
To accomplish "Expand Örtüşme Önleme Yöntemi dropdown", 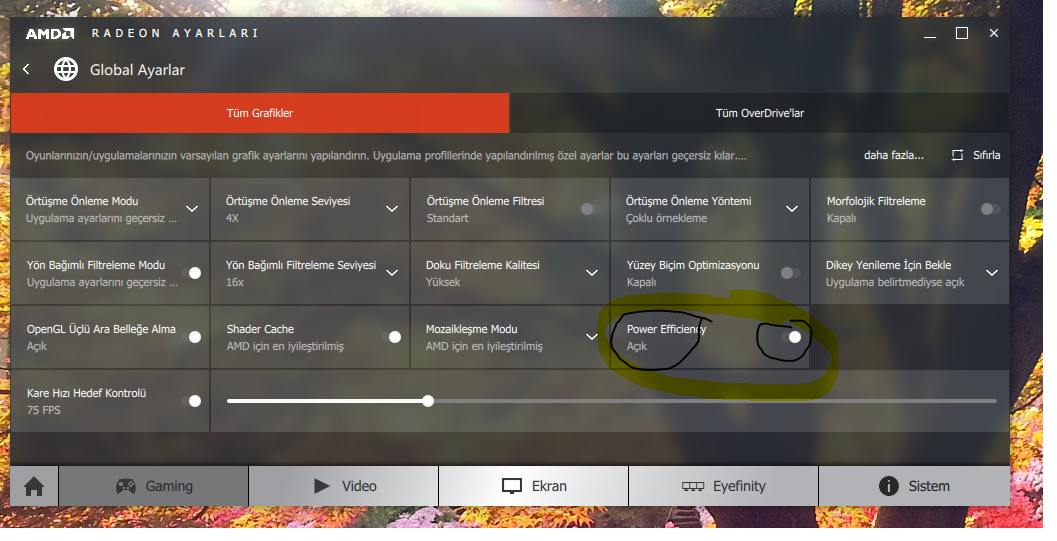I will click(792, 209).
